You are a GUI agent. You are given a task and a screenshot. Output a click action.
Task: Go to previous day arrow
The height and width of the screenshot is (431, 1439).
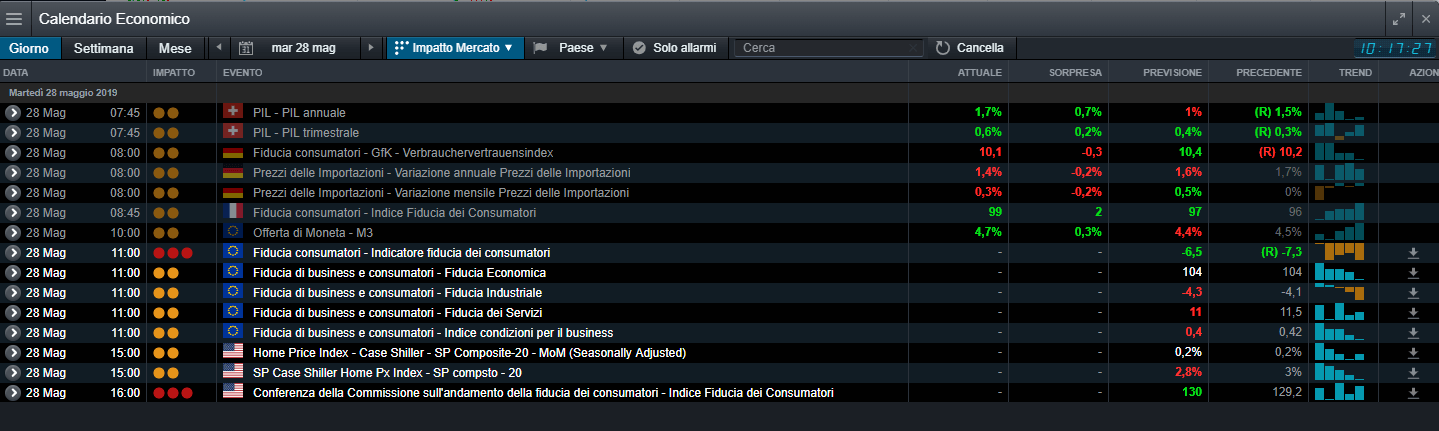click(219, 47)
